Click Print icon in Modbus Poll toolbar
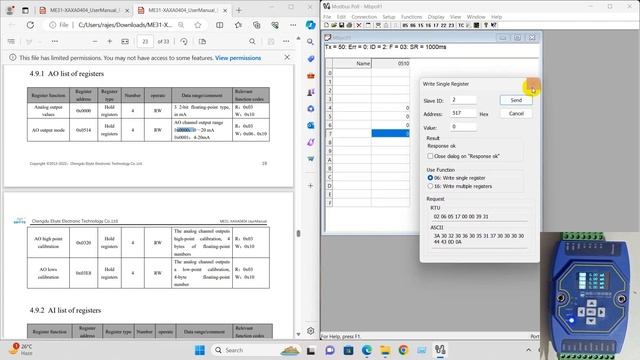This screenshot has height=360, width=640. pos(349,25)
